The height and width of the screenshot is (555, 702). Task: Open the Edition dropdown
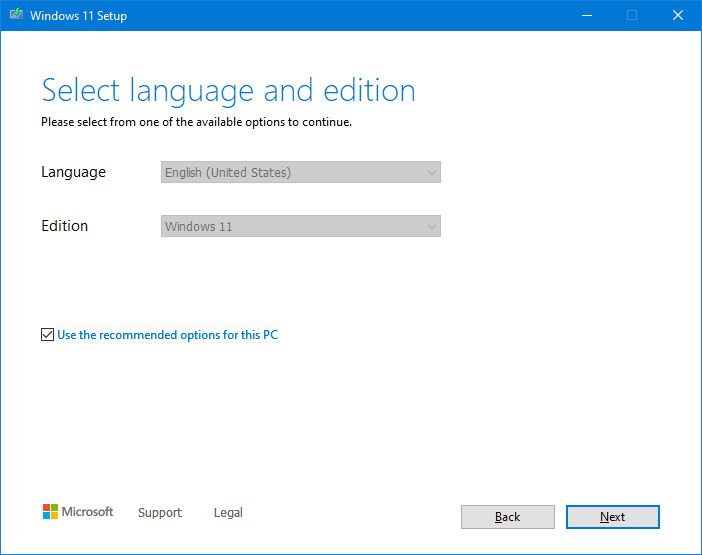(300, 226)
